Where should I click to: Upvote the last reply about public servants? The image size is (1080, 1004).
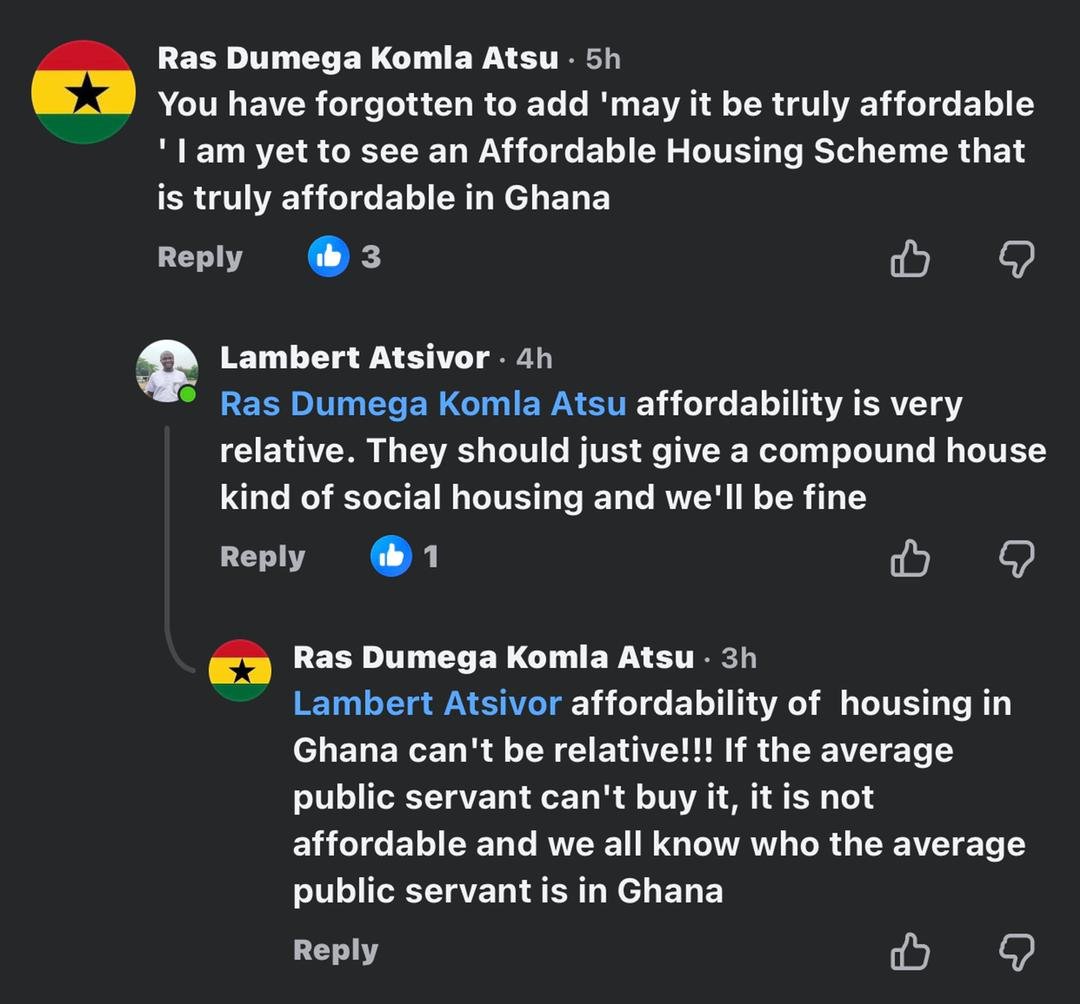pyautogui.click(x=909, y=952)
